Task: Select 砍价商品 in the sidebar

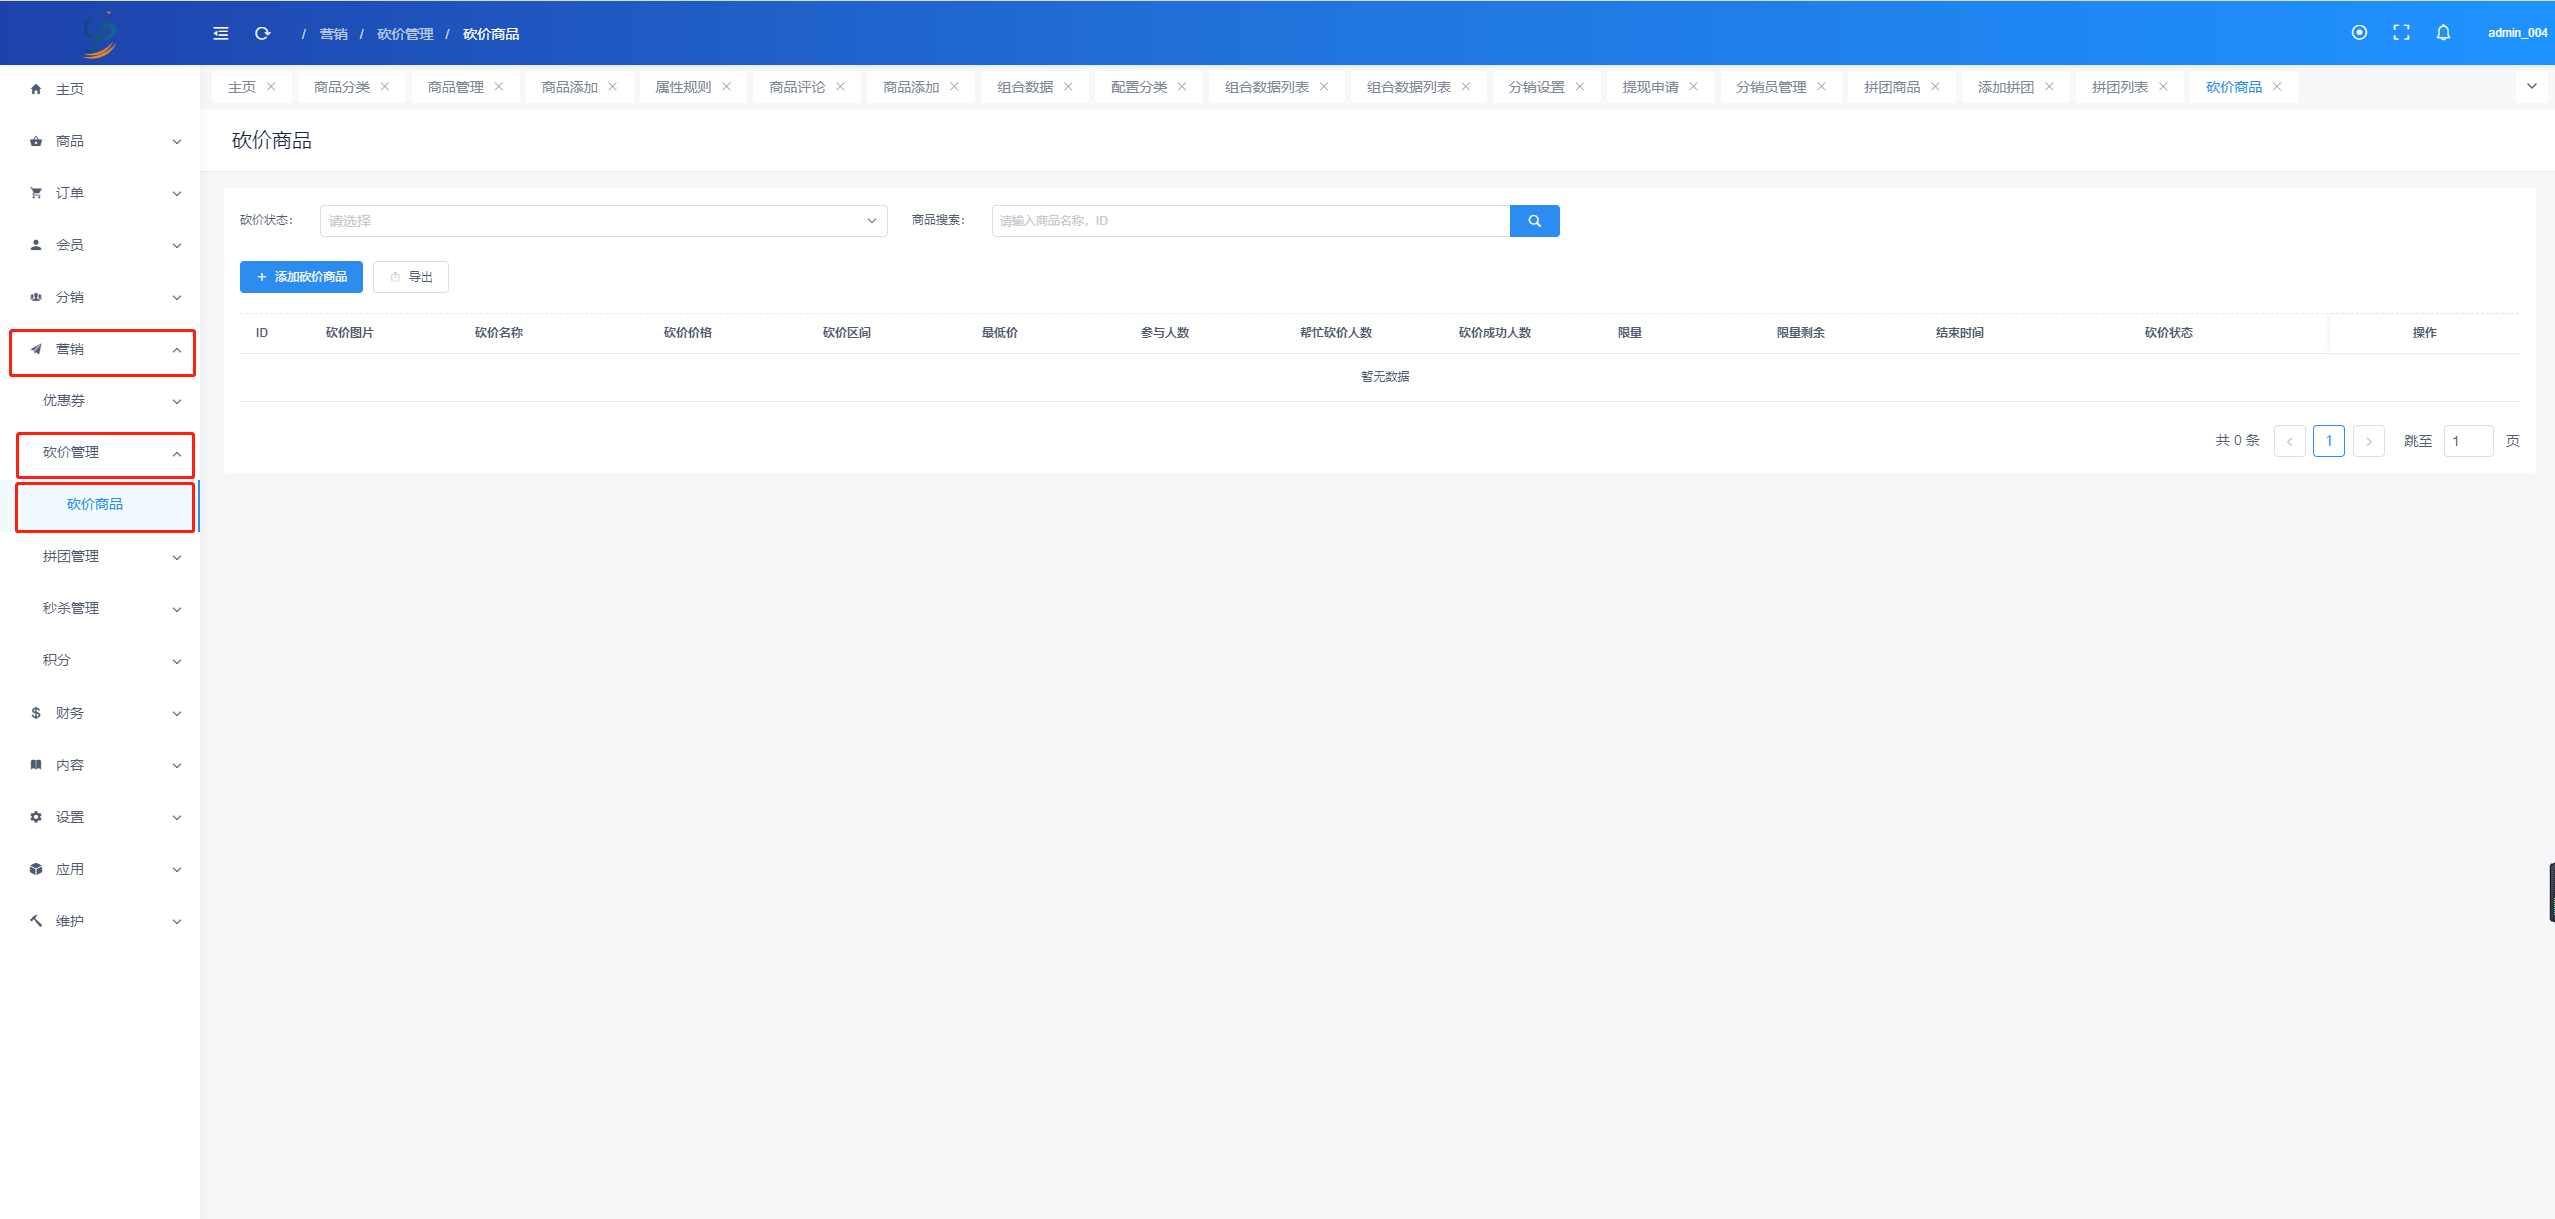Action: coord(100,505)
